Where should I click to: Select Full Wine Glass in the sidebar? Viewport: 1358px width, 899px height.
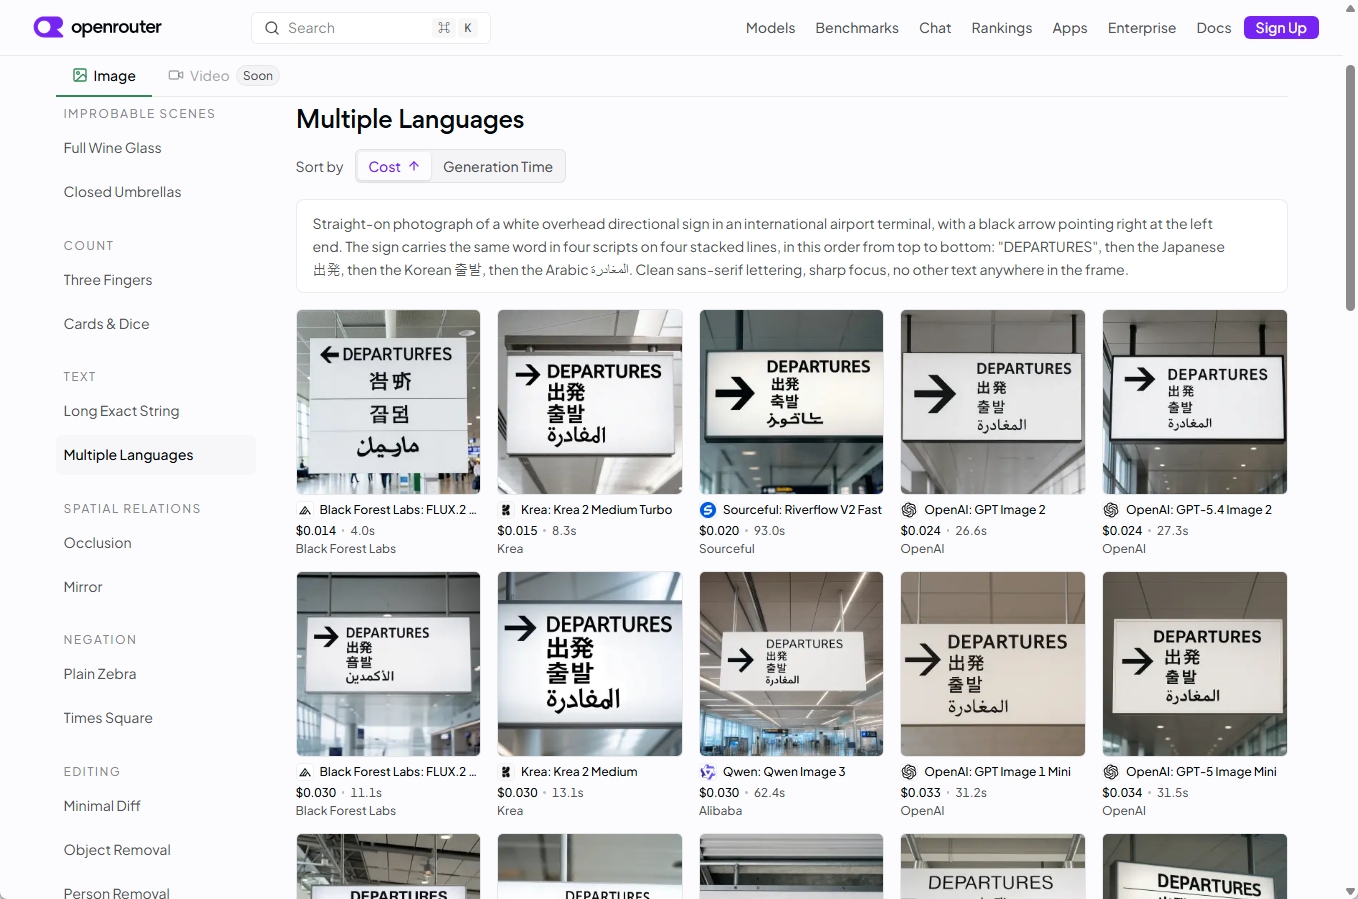tap(156, 148)
